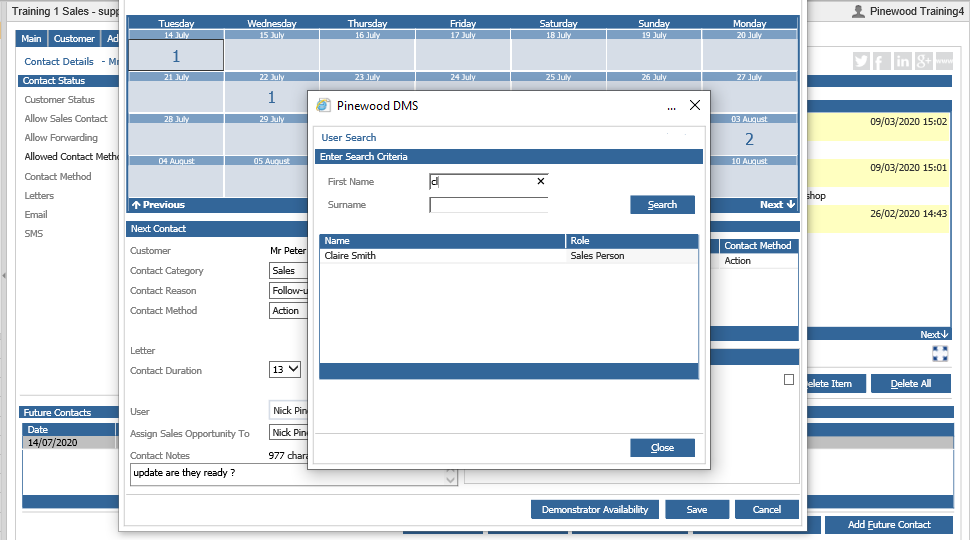Click the Letters item in Contact Status
Image resolution: width=970 pixels, height=540 pixels.
point(39,195)
